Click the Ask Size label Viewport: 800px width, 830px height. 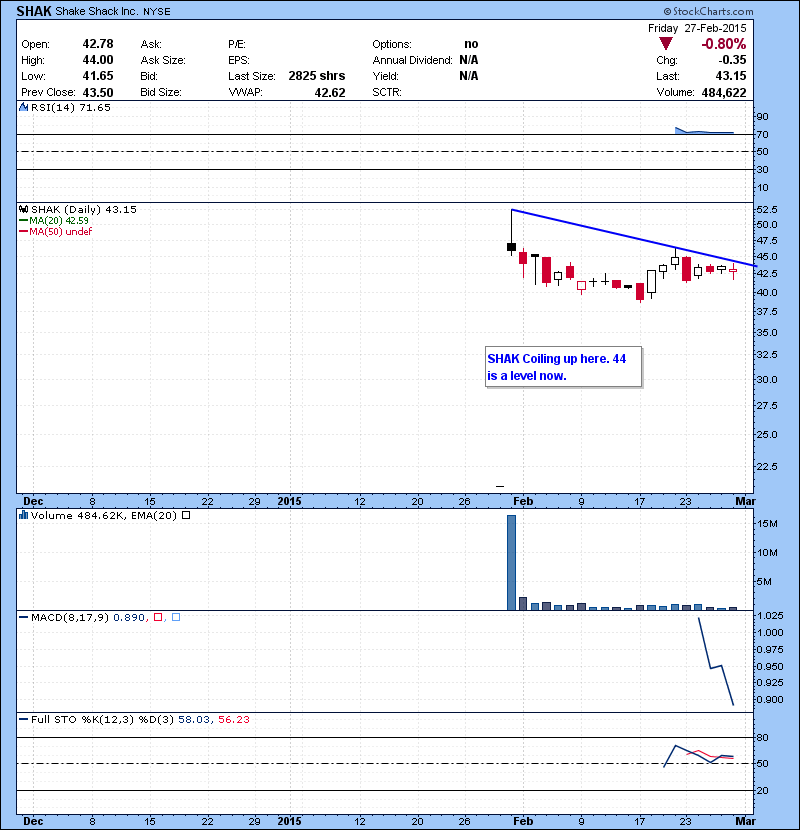coord(163,60)
